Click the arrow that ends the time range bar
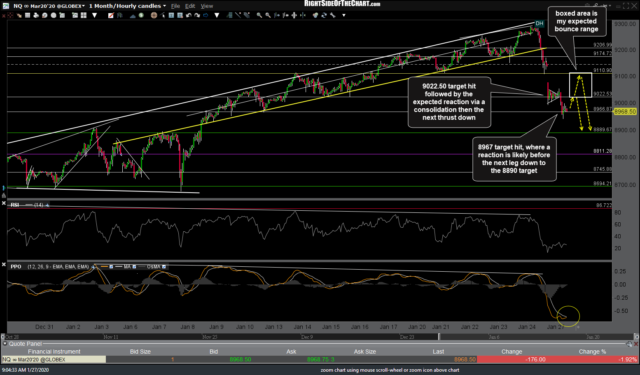Screen dimensions: 640x375 coord(636,337)
